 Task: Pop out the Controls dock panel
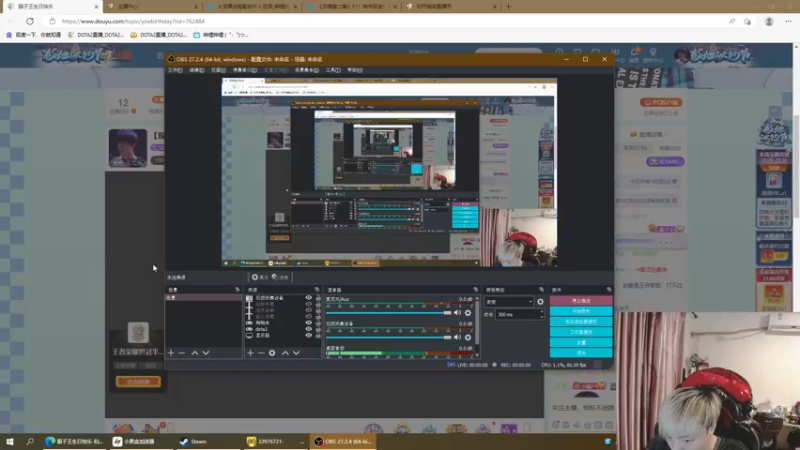pos(609,289)
